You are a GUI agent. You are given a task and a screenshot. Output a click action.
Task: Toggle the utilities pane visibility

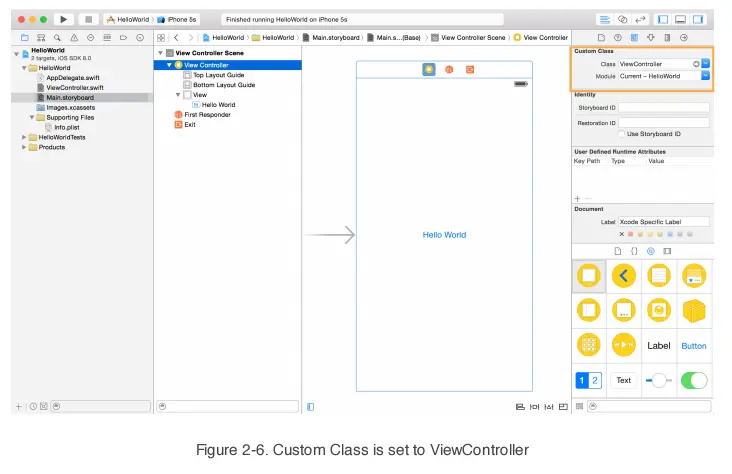coord(698,19)
